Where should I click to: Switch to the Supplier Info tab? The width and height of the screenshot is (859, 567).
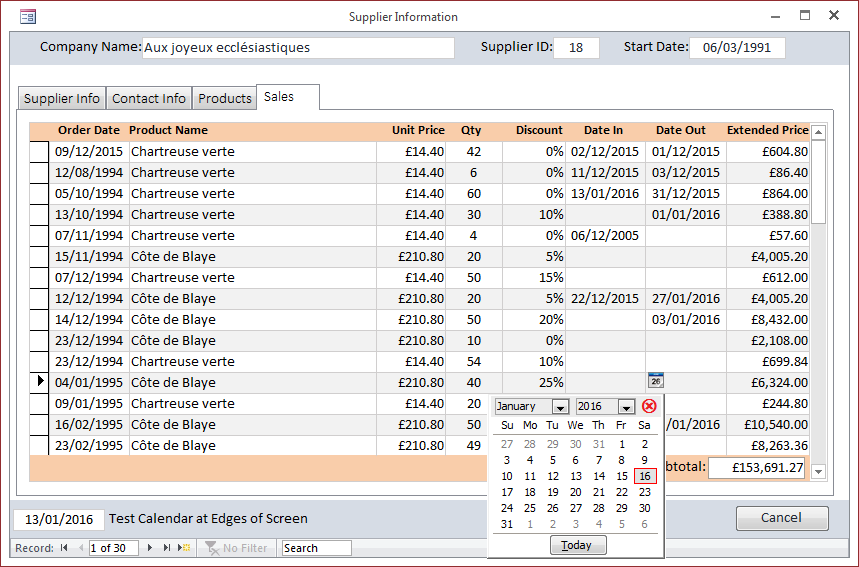[62, 98]
